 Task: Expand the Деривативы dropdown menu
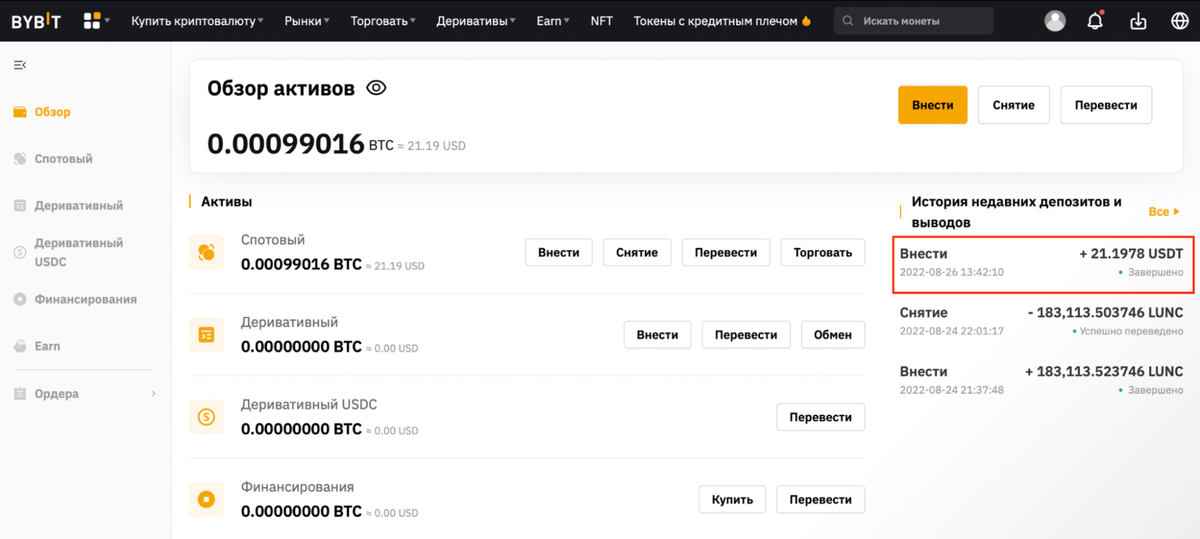pos(477,20)
